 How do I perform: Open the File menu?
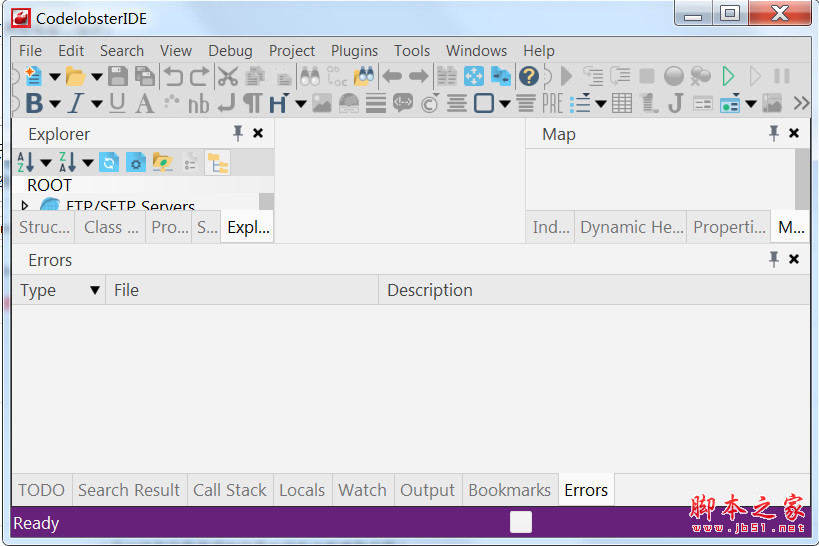[30, 51]
